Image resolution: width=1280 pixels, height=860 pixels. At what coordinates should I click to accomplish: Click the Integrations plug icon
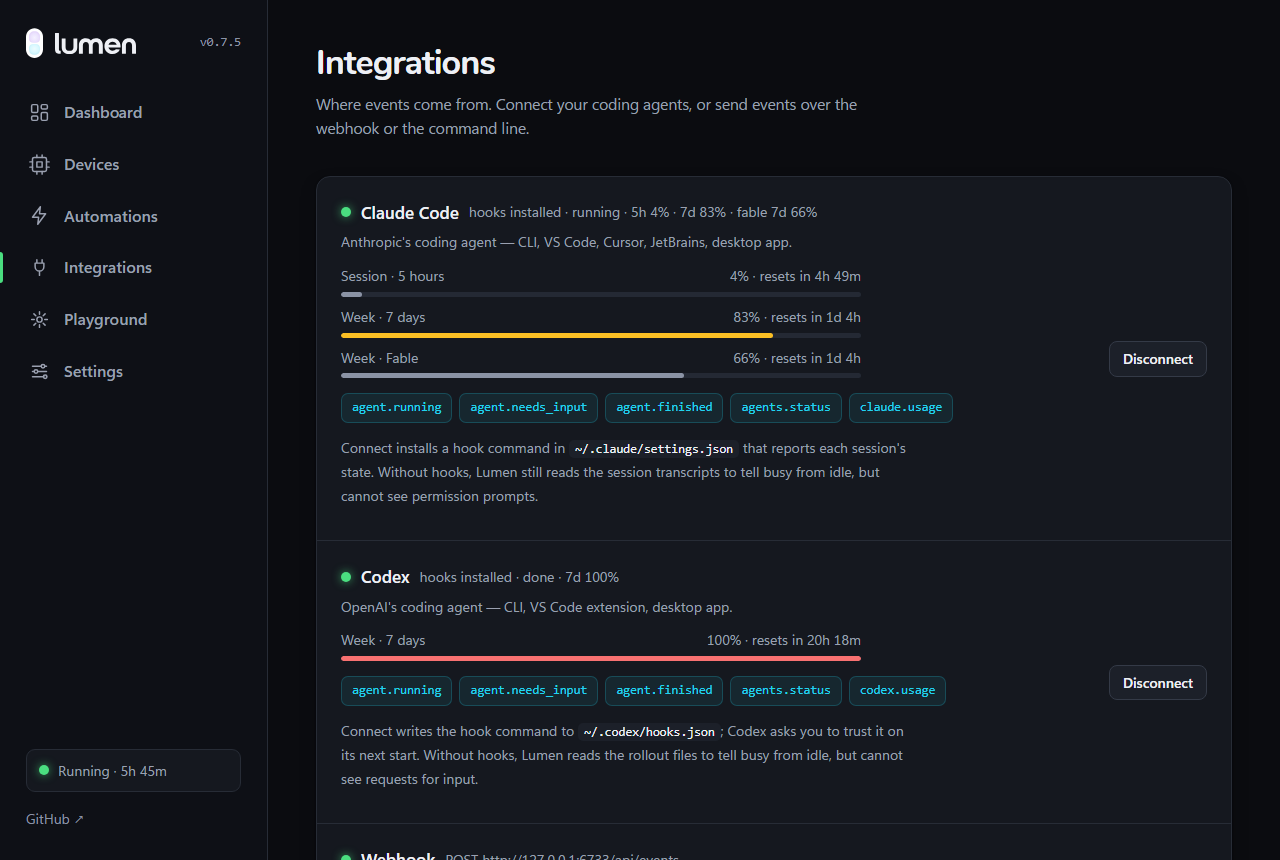pyautogui.click(x=39, y=268)
